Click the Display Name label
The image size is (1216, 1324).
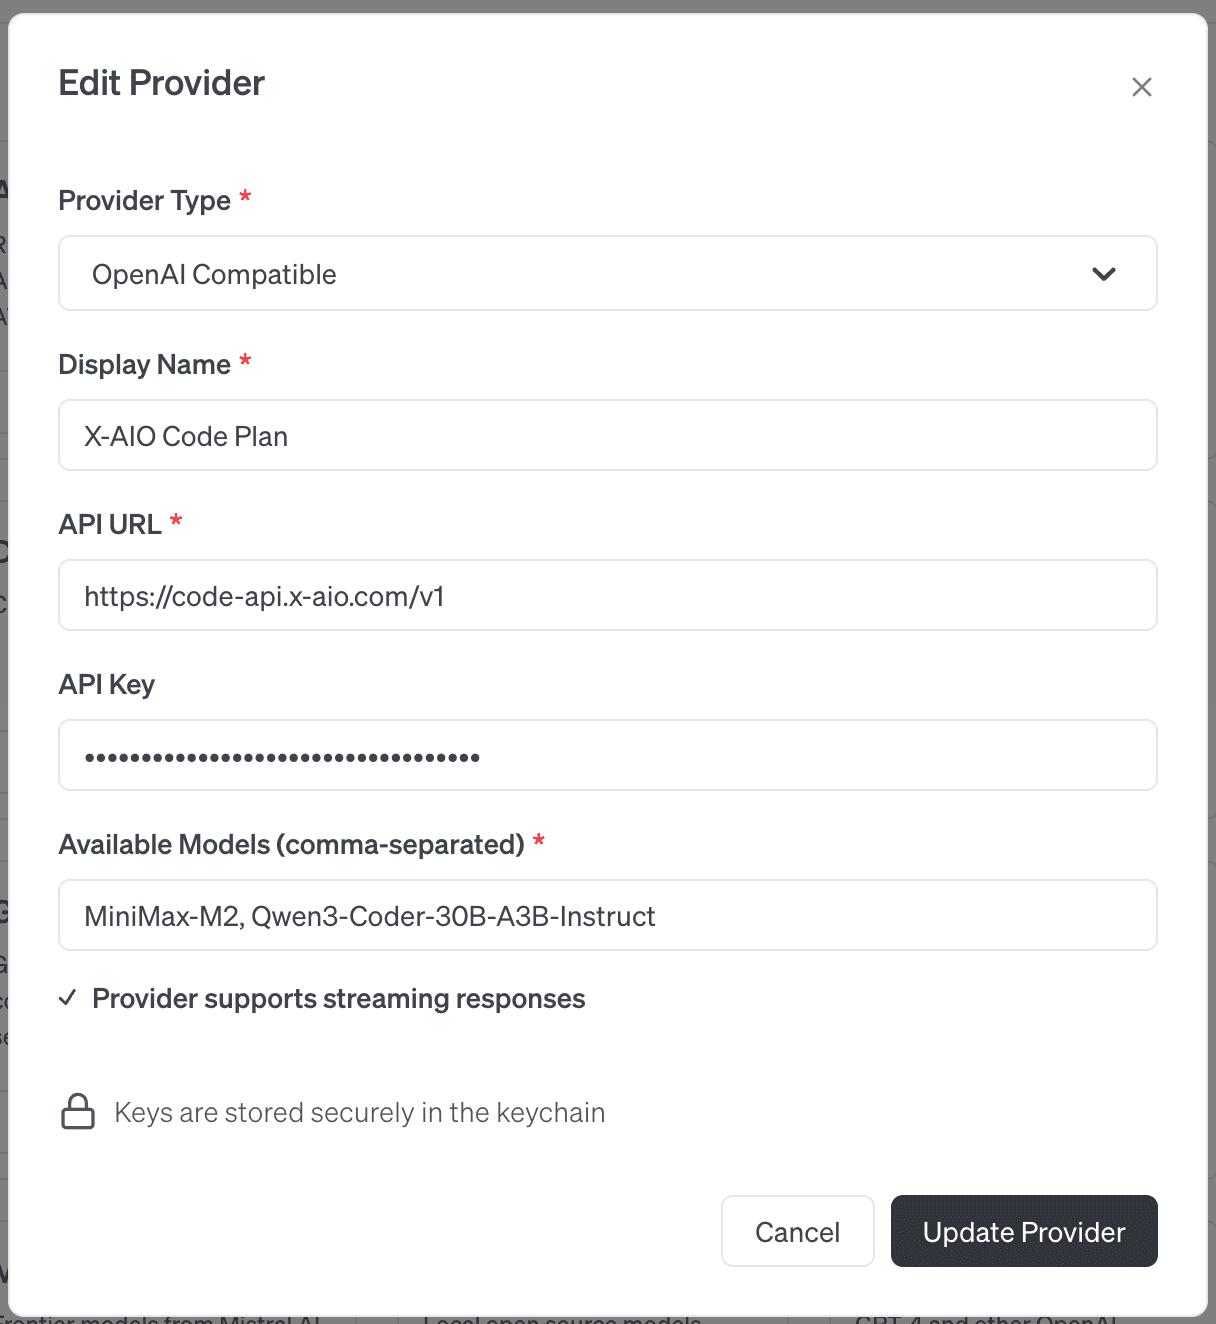[144, 365]
